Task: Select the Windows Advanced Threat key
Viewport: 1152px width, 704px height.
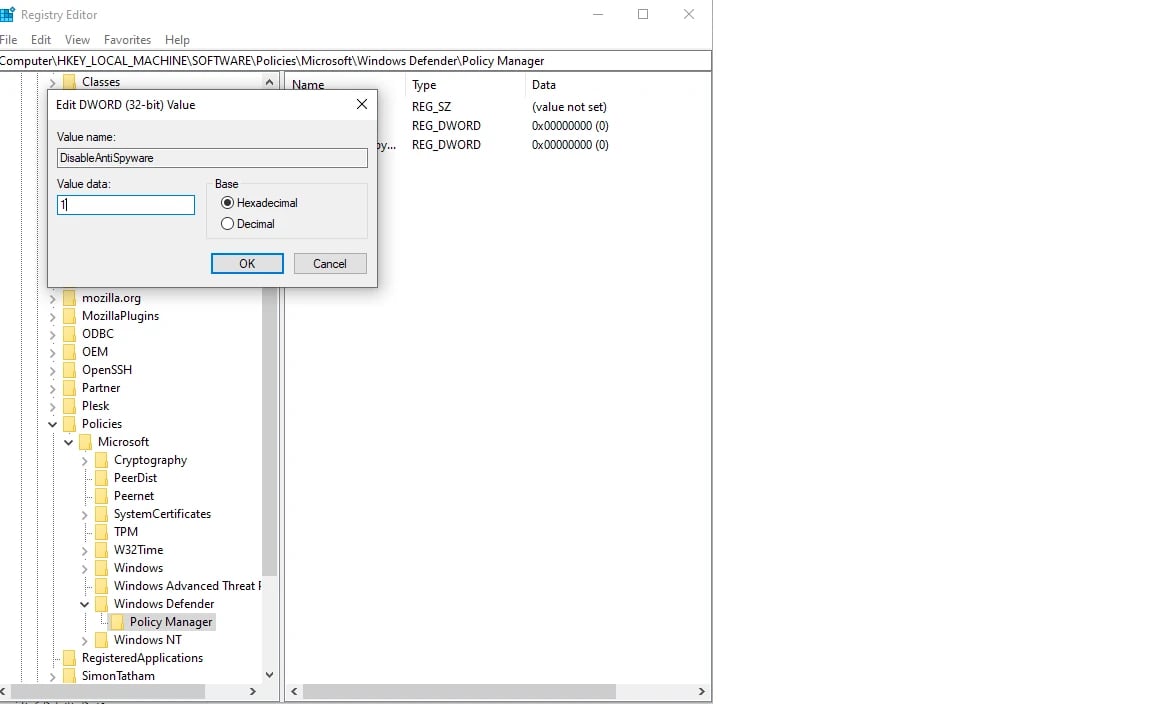Action: click(x=187, y=586)
